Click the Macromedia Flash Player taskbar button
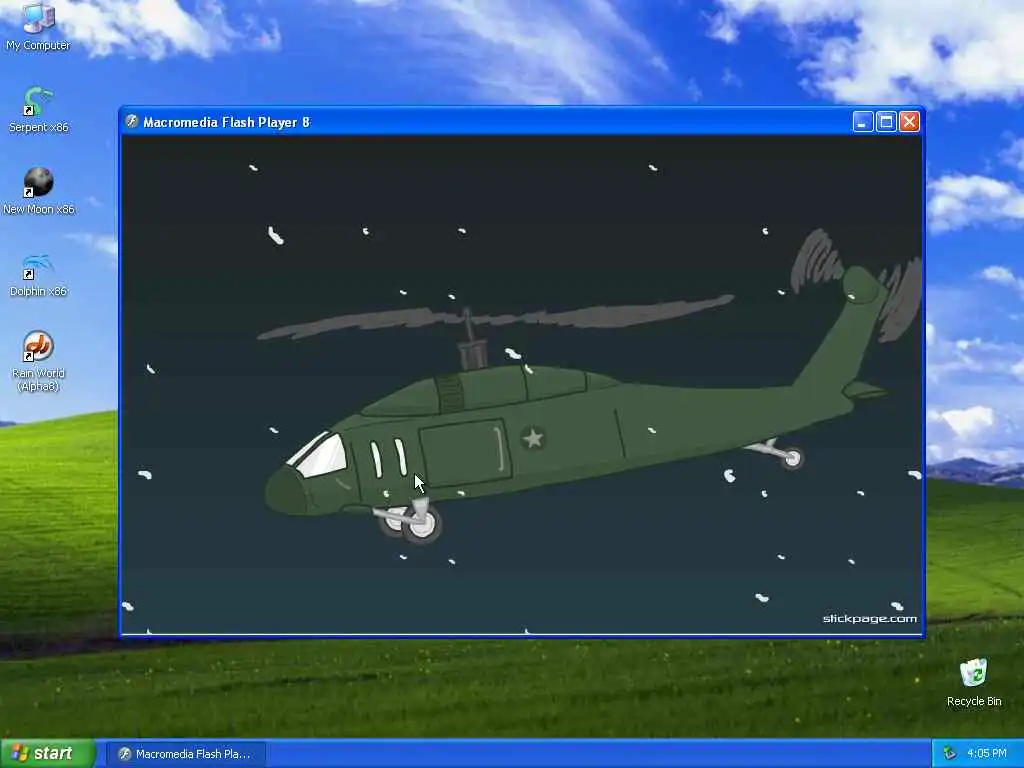 [x=186, y=754]
